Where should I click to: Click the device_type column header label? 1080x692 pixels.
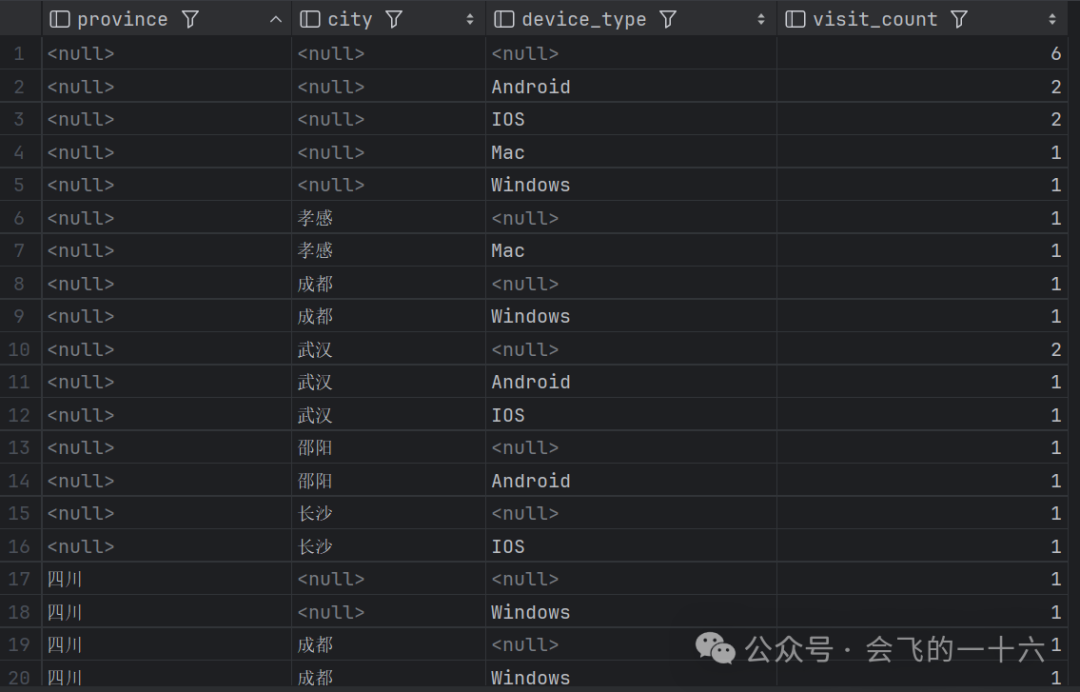pos(584,19)
